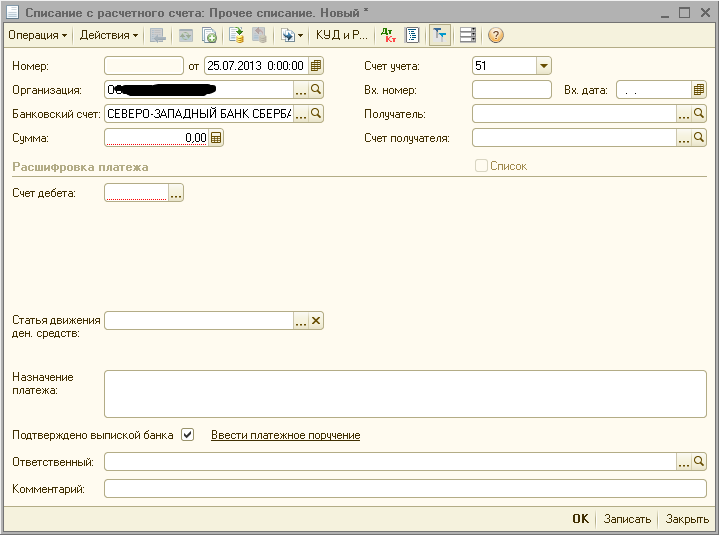Uncheck Подтверждено выпиской банка checkbox
Image resolution: width=719 pixels, height=535 pixels.
(187, 435)
